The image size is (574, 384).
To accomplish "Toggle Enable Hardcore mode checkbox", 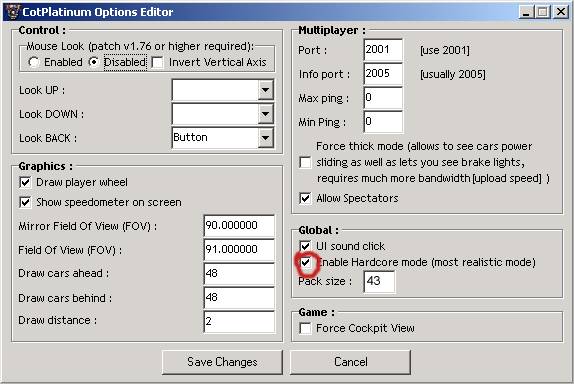I will pyautogui.click(x=305, y=262).
